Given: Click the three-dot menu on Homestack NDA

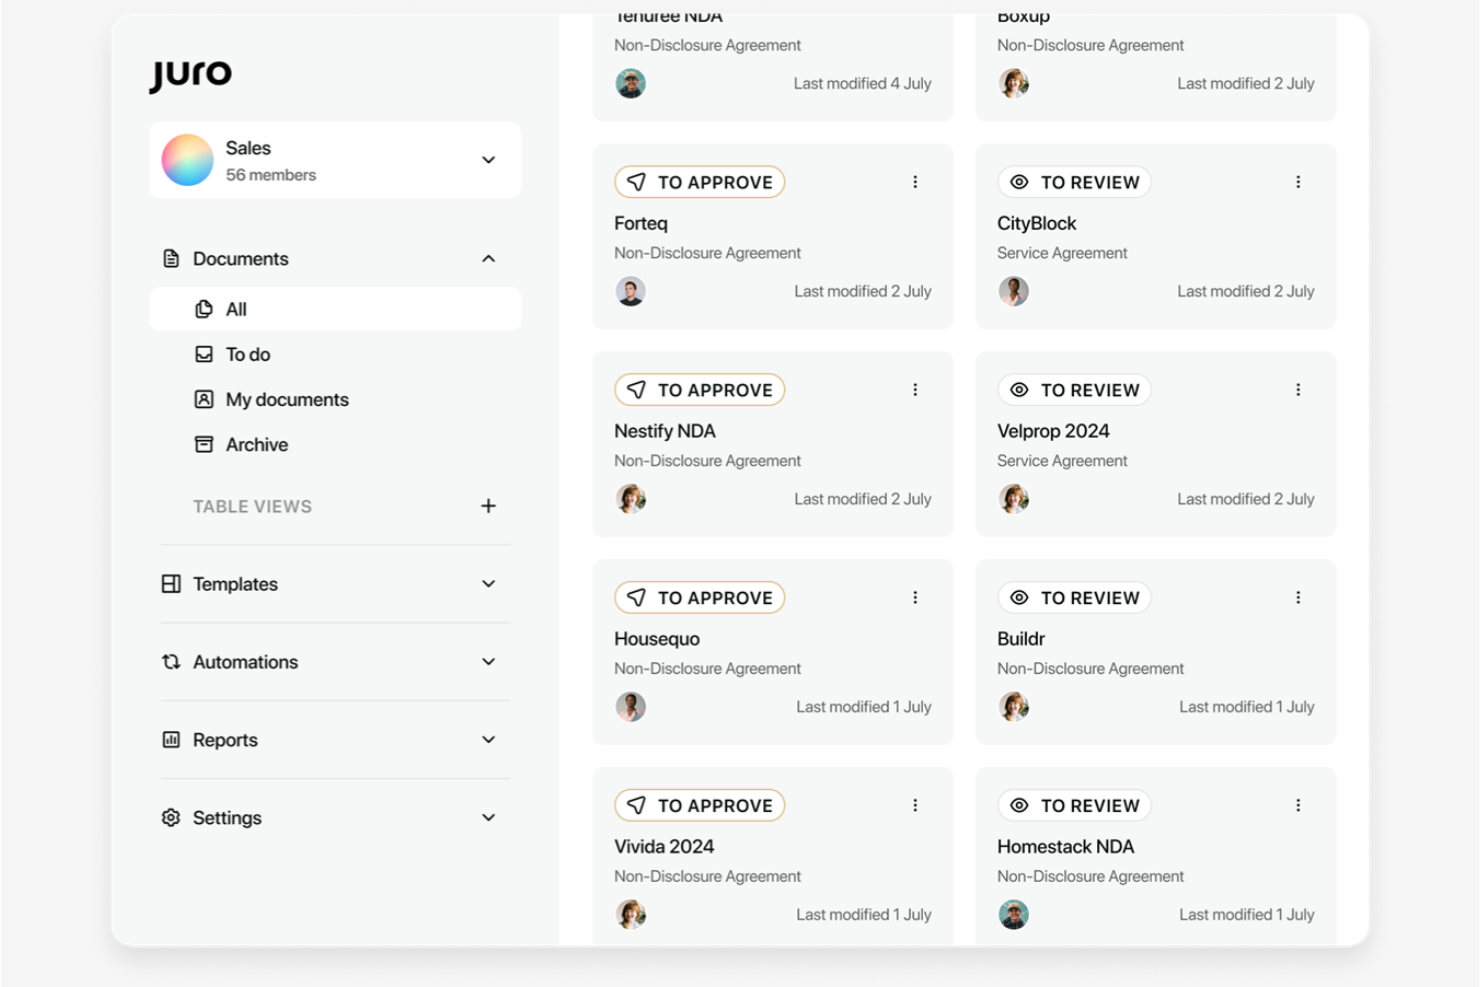Looking at the screenshot, I should [1298, 805].
